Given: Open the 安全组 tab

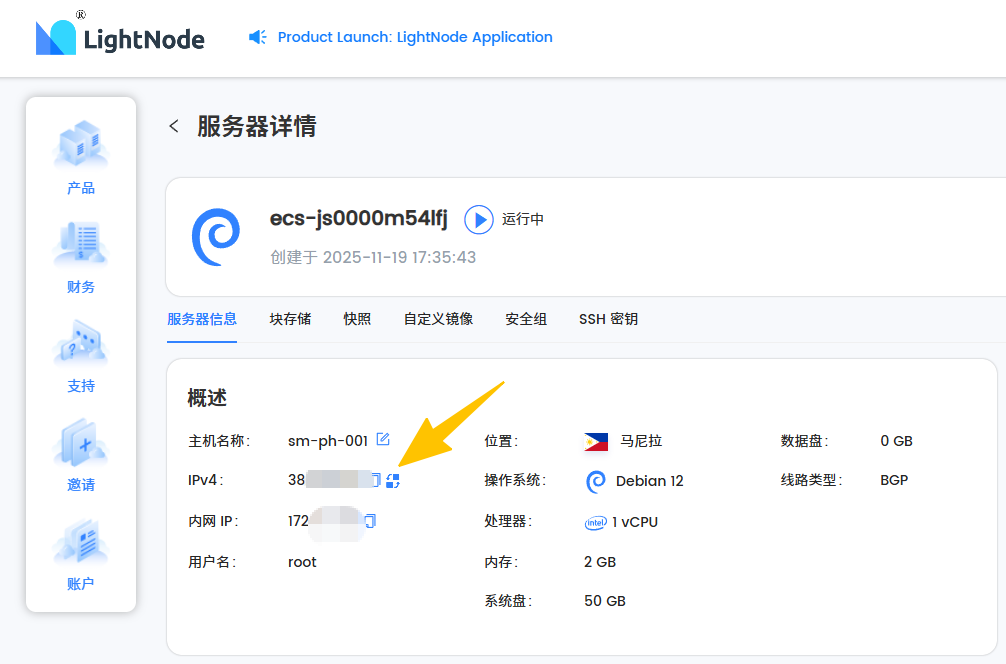Looking at the screenshot, I should pyautogui.click(x=526, y=319).
